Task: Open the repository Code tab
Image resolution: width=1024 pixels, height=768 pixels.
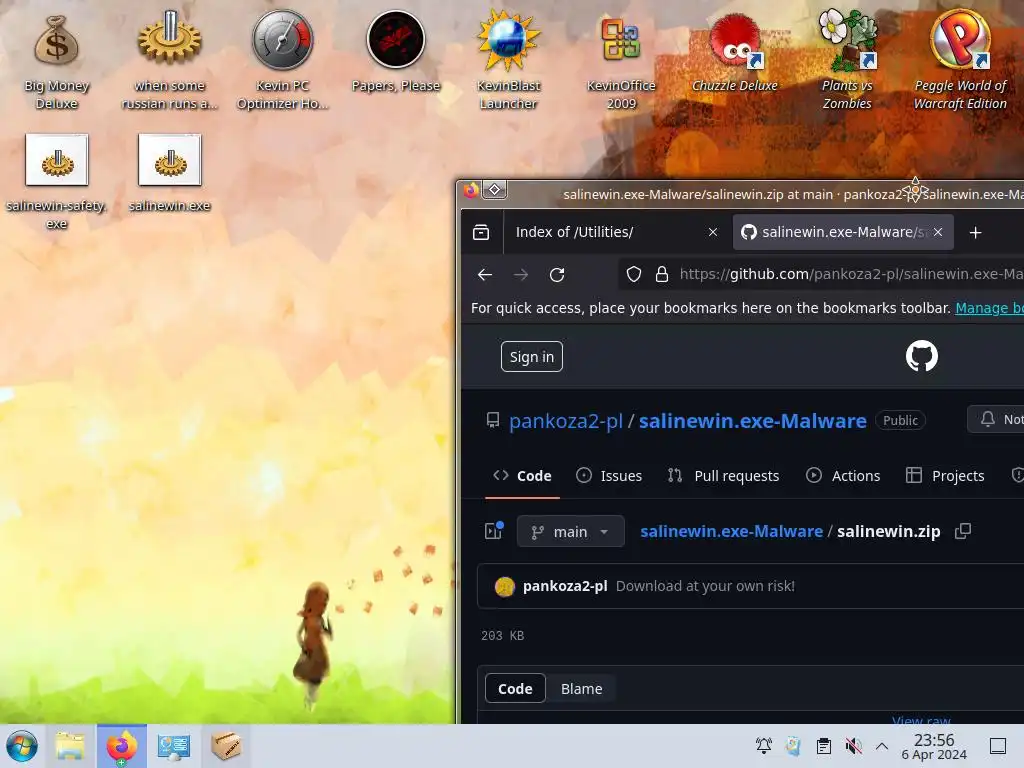Action: click(522, 476)
